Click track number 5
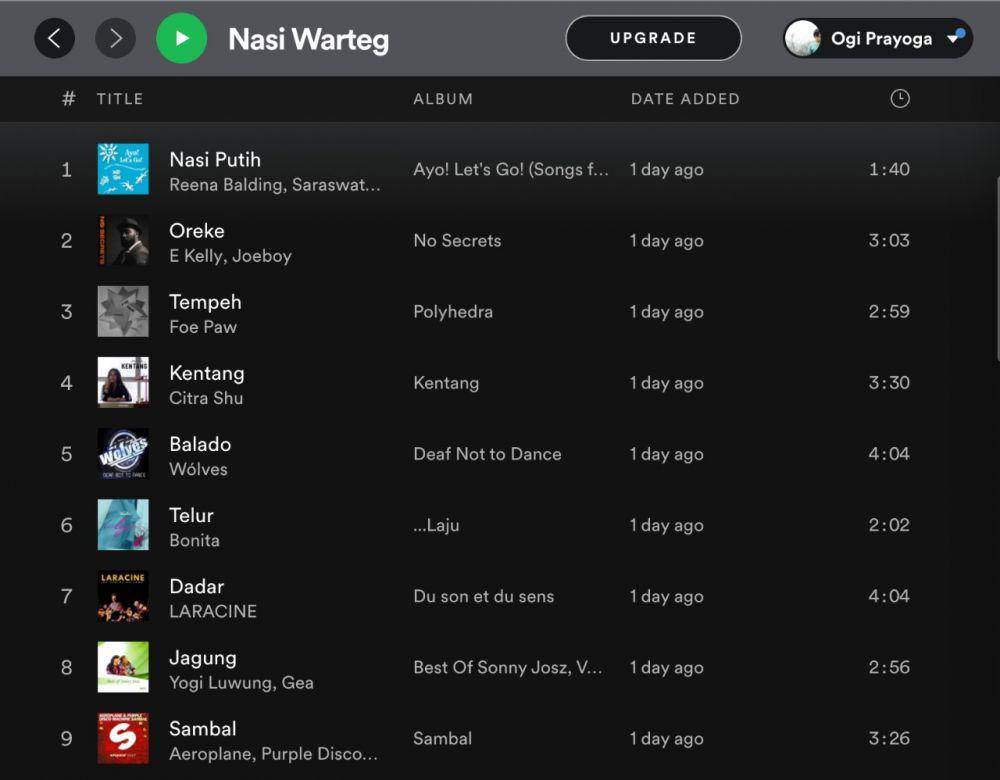The width and height of the screenshot is (1000, 780). click(x=66, y=454)
